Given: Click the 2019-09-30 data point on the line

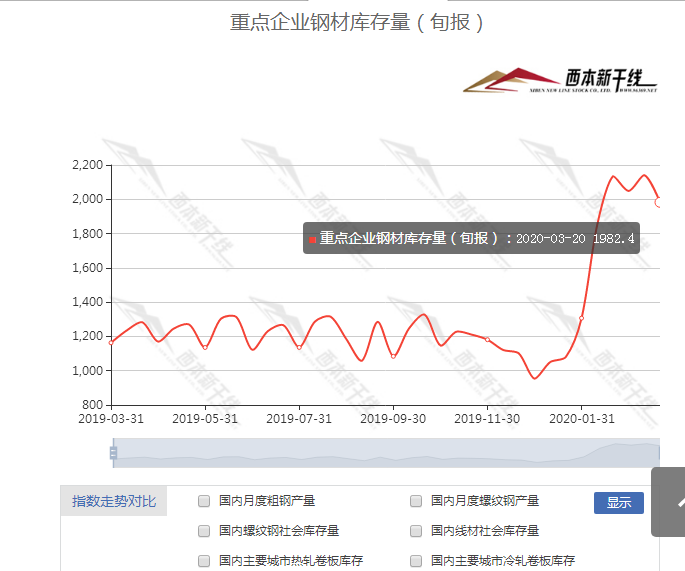Looking at the screenshot, I should [x=393, y=356].
